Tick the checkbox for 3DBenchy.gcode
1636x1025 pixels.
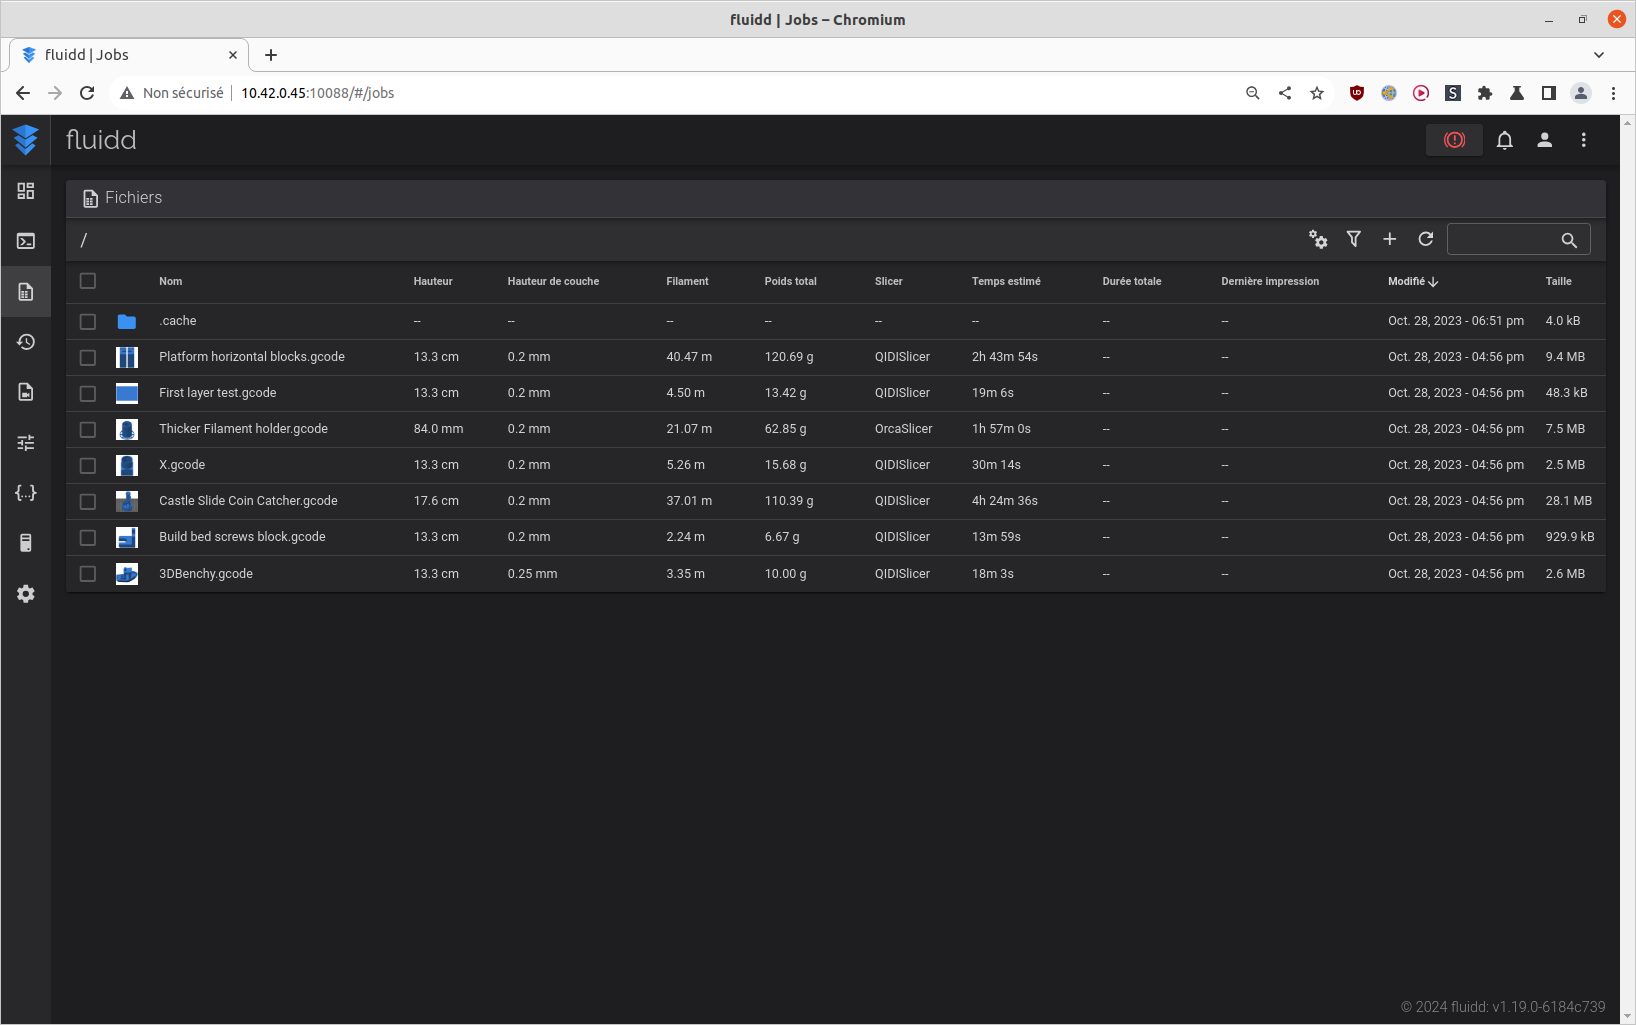point(88,574)
